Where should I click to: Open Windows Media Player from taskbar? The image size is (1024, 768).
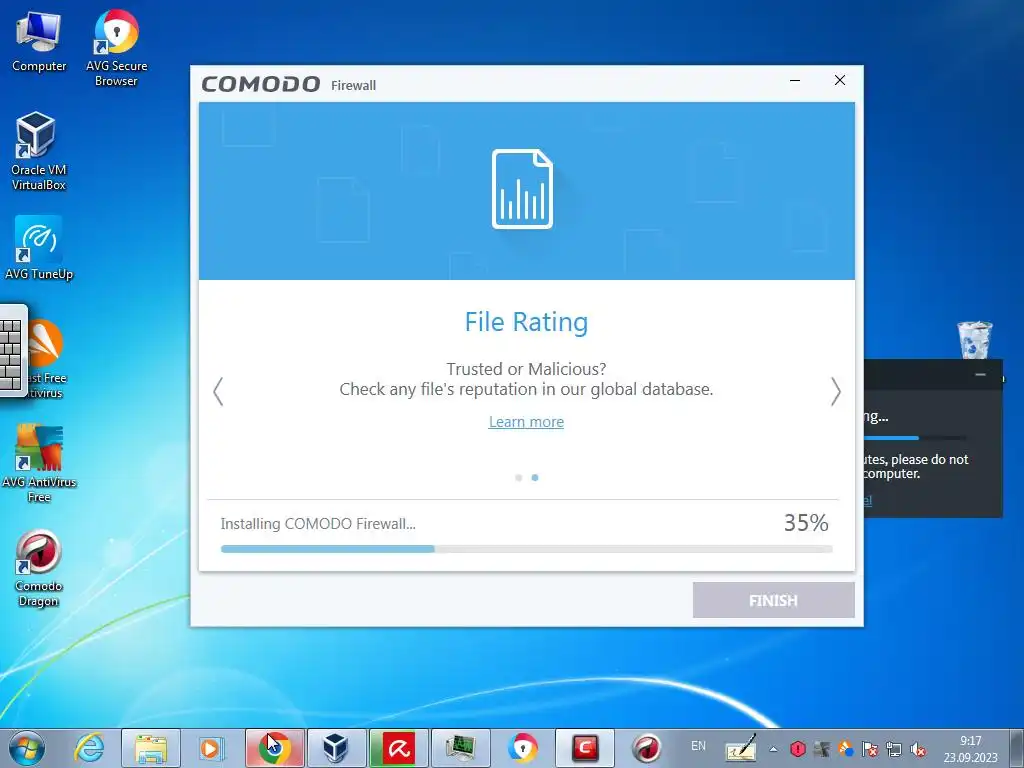tap(211, 748)
